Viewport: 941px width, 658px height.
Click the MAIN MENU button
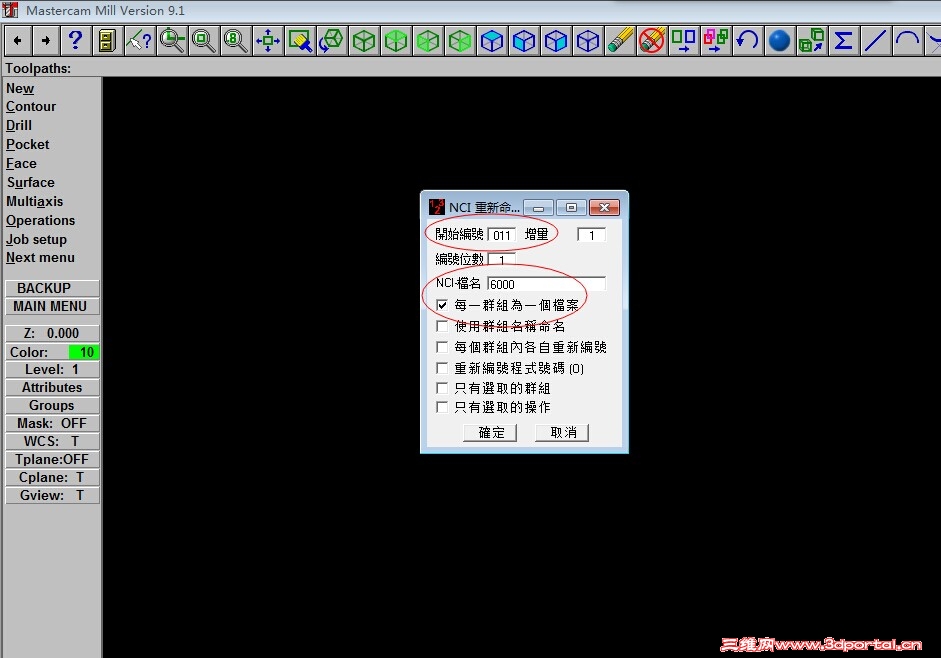click(x=52, y=306)
